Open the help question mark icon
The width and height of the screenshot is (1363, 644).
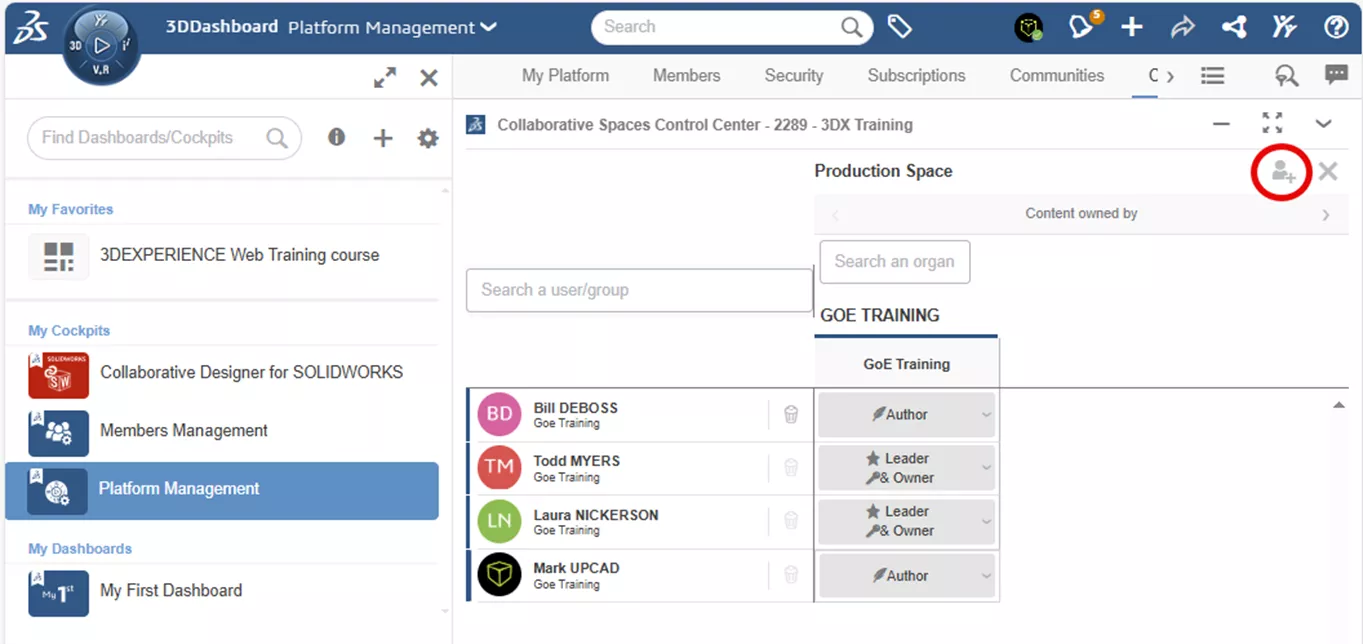click(1336, 27)
